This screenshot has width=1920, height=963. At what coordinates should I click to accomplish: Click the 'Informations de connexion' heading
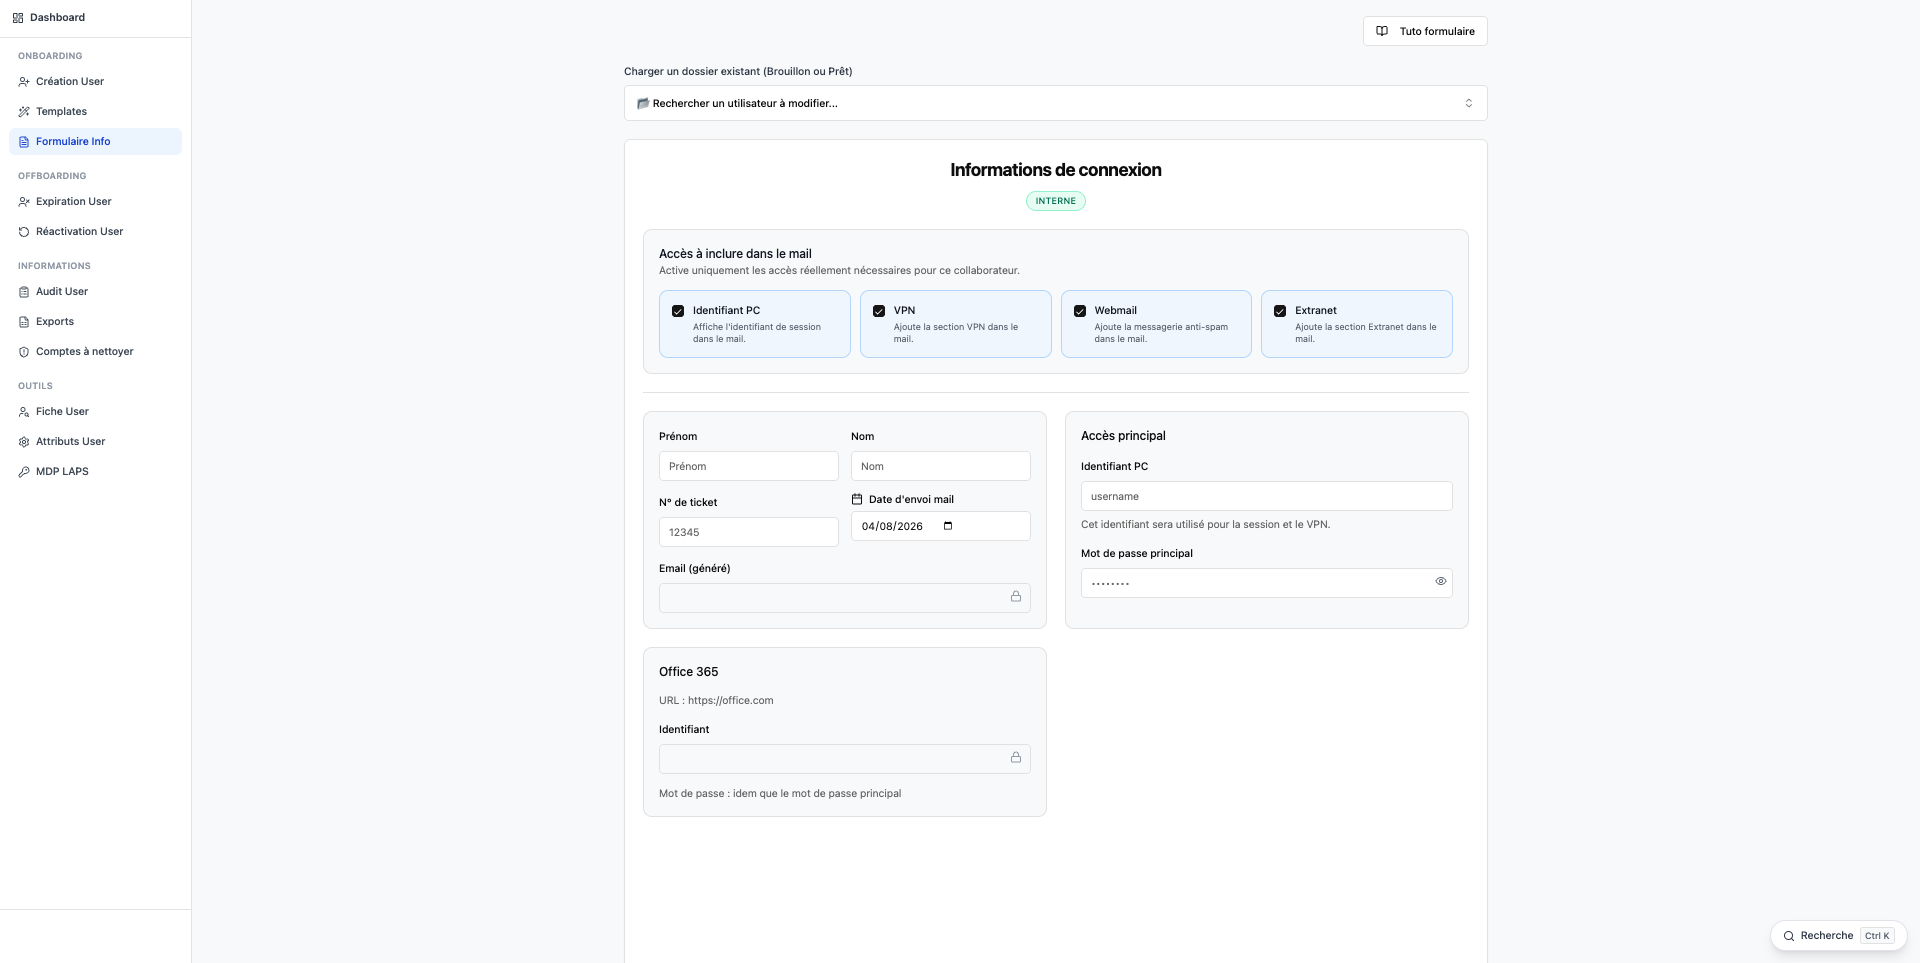[x=1055, y=170]
